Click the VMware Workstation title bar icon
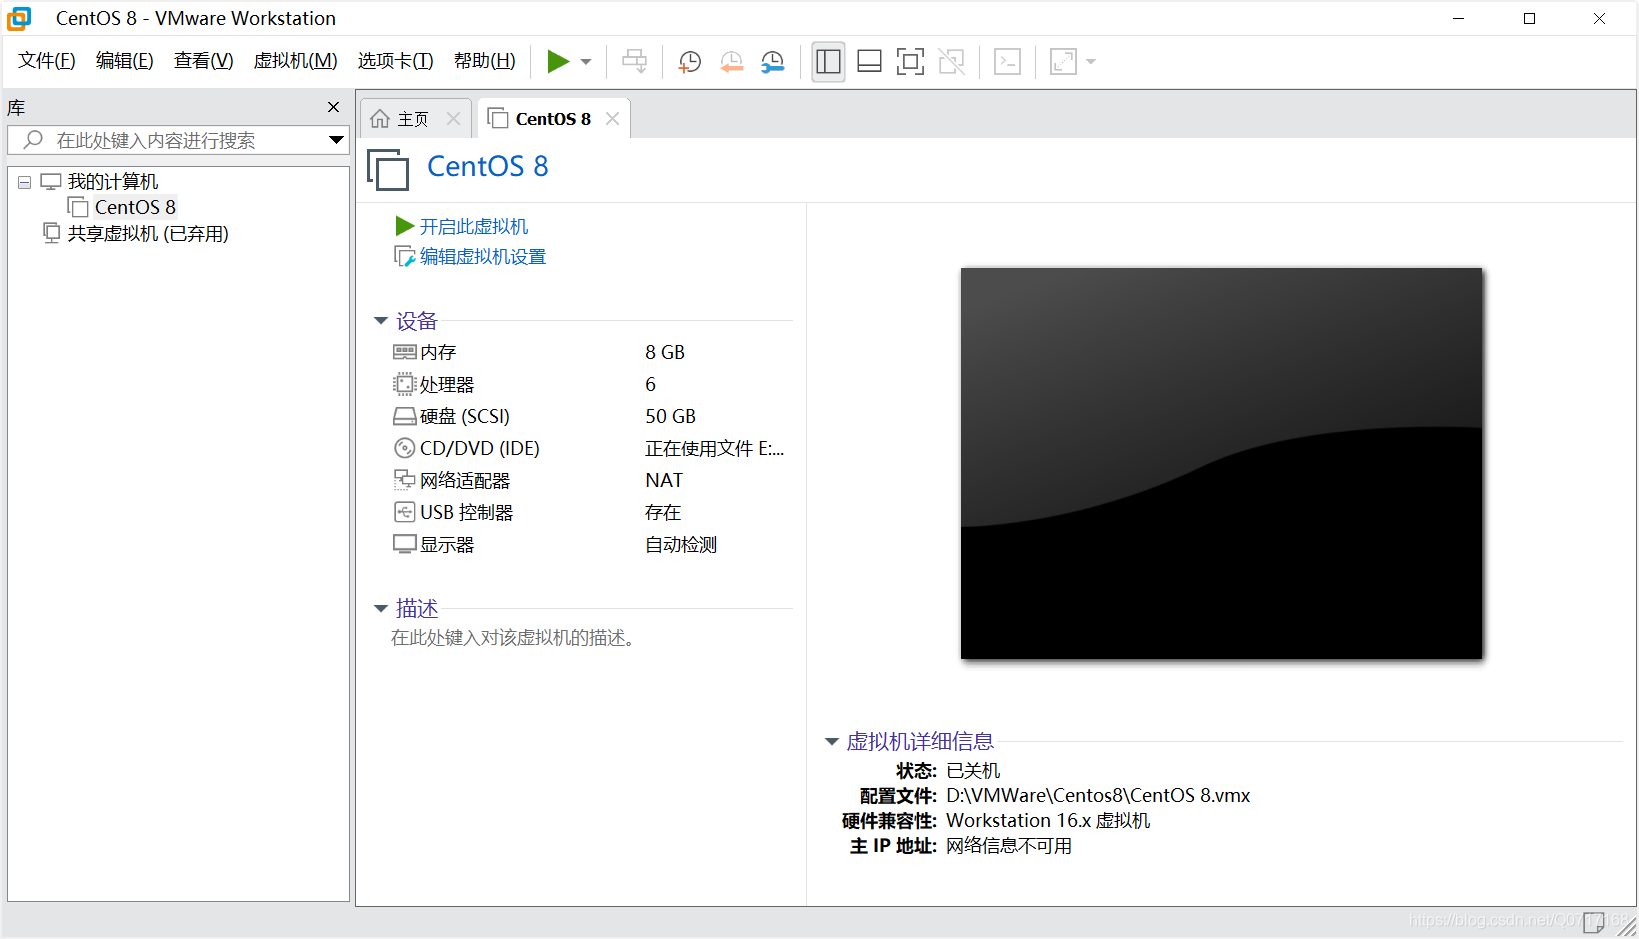This screenshot has width=1639, height=939. pyautogui.click(x=20, y=18)
